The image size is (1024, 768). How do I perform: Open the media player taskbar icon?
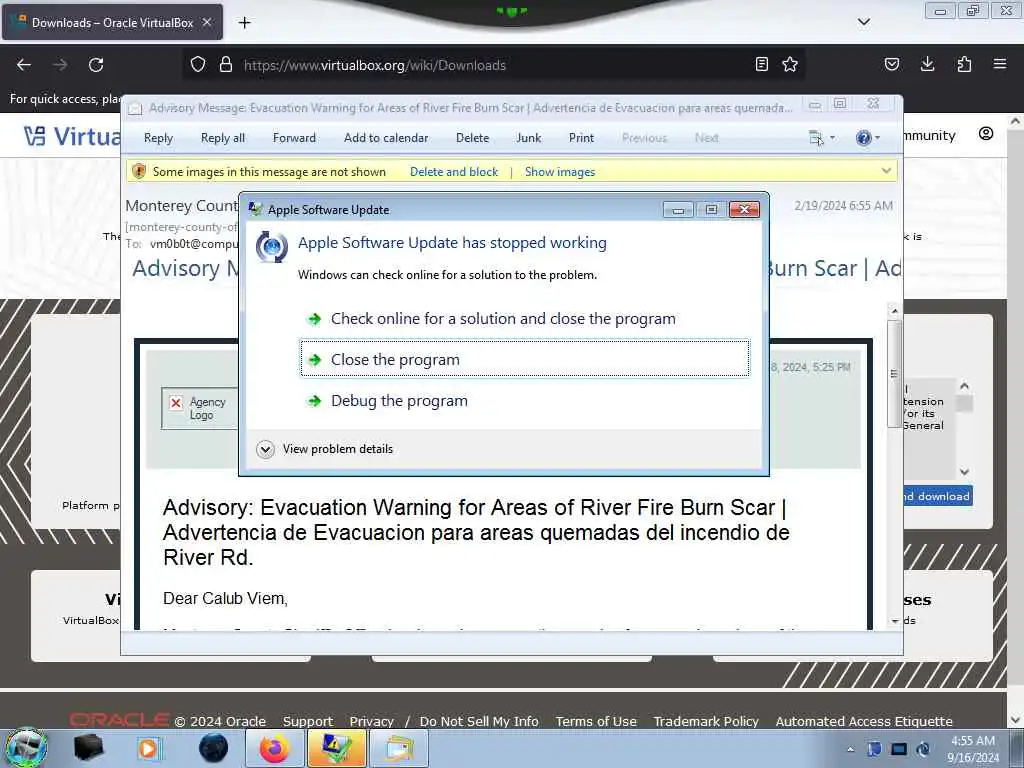click(x=148, y=748)
